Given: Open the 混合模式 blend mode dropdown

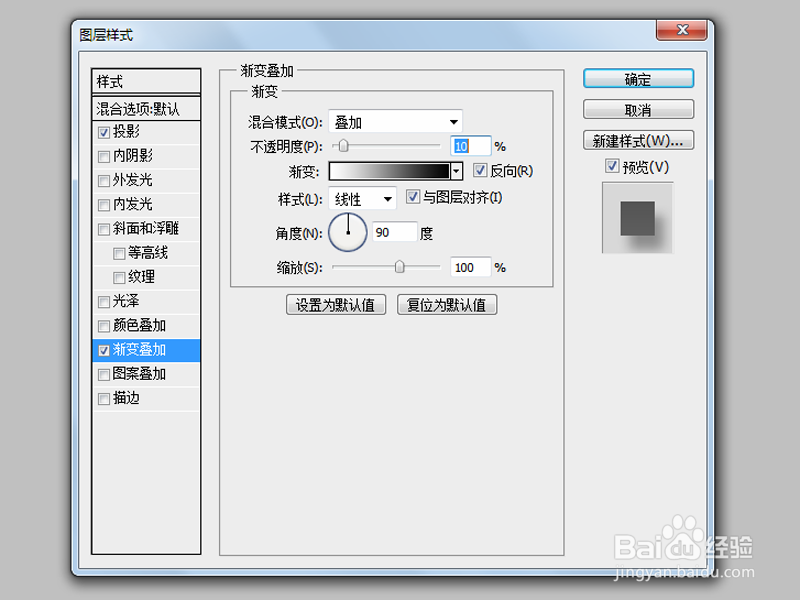Looking at the screenshot, I should [x=455, y=120].
